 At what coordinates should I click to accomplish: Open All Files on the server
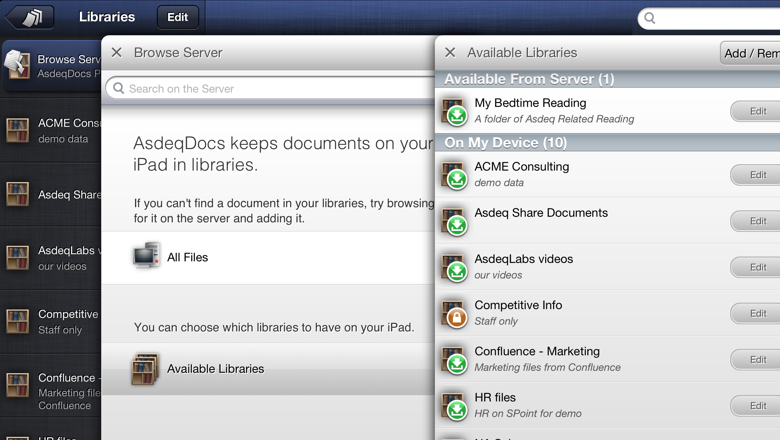(x=188, y=257)
